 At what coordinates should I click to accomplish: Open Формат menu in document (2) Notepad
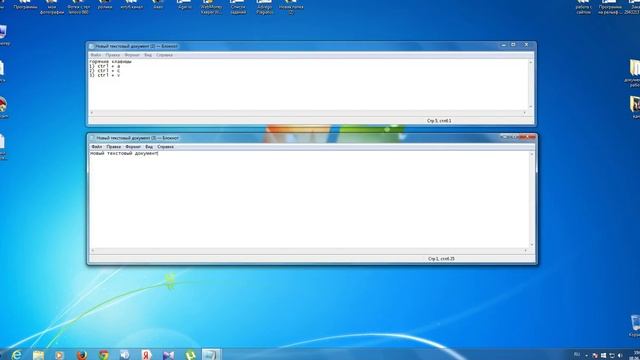tap(132, 55)
